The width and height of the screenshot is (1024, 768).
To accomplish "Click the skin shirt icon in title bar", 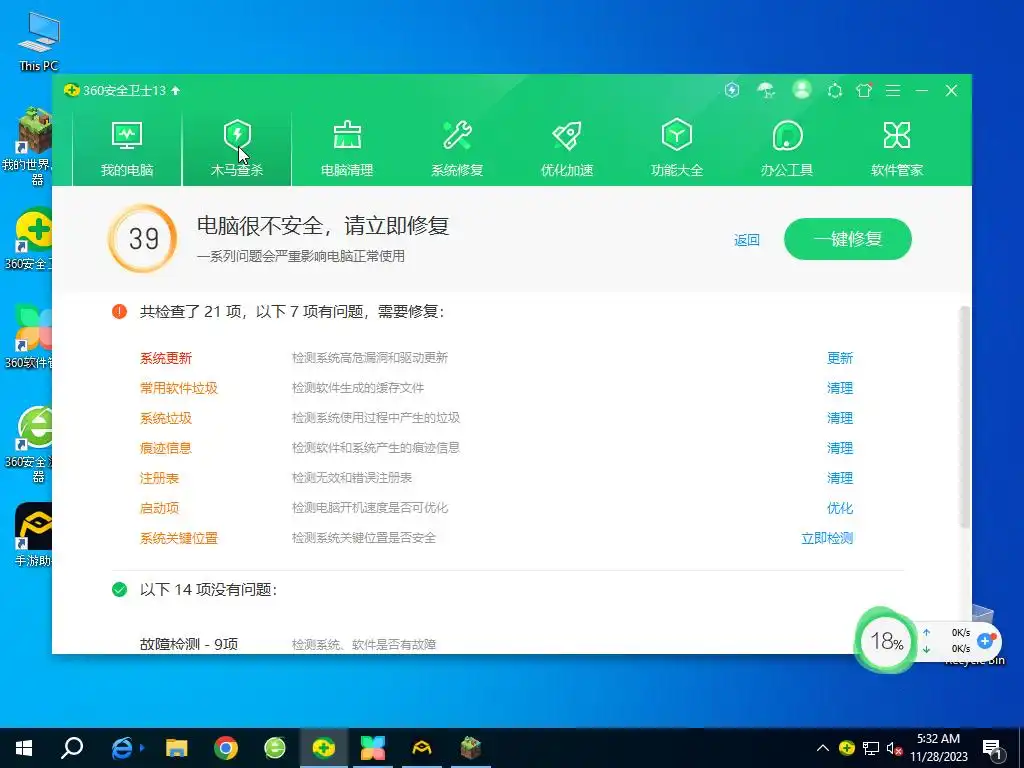I will [x=864, y=90].
